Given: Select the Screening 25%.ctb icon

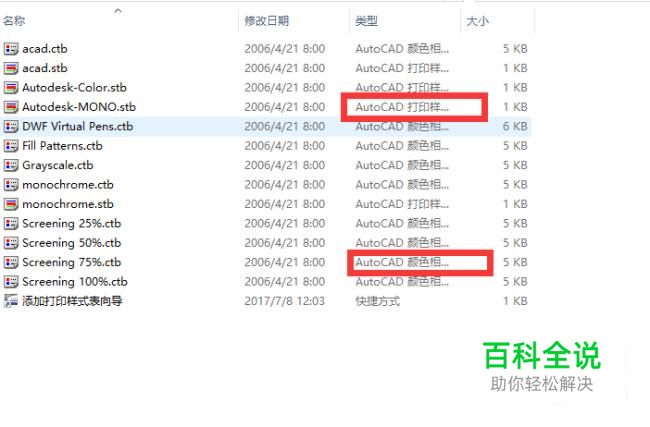Looking at the screenshot, I should coord(11,224).
